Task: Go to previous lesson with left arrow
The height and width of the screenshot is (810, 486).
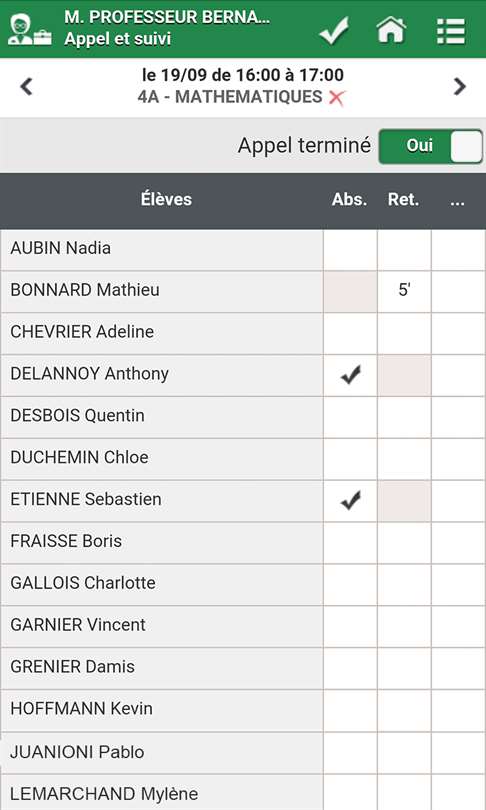Action: click(x=26, y=86)
